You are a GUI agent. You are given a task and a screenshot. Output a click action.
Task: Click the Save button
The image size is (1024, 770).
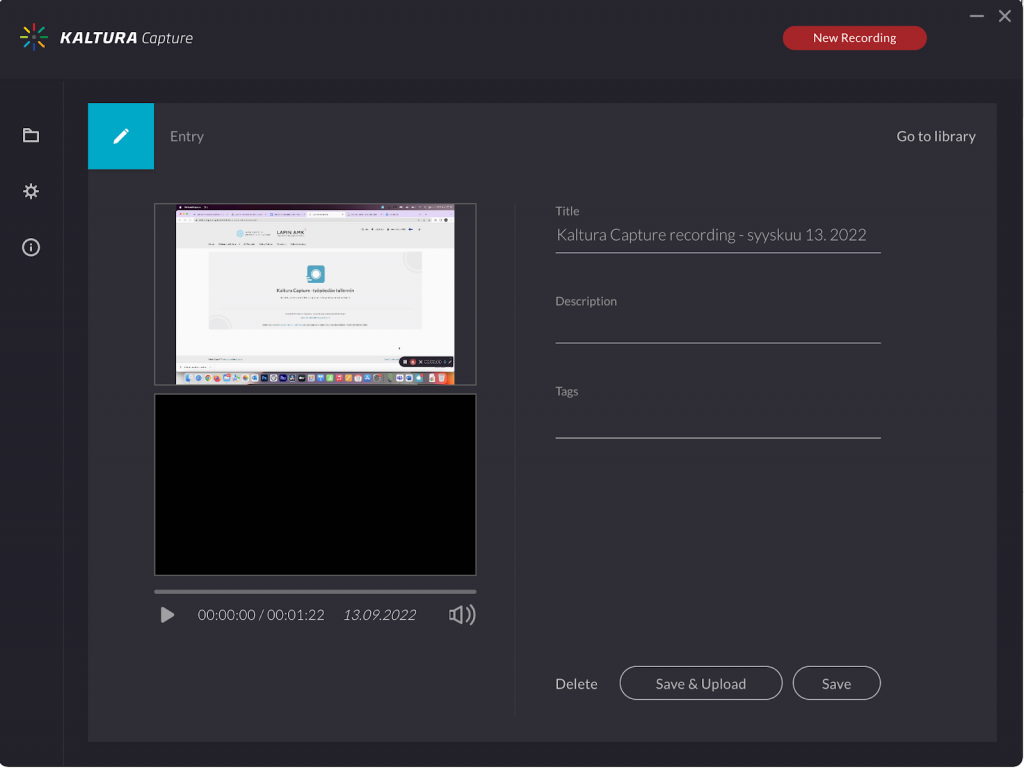[x=837, y=683]
